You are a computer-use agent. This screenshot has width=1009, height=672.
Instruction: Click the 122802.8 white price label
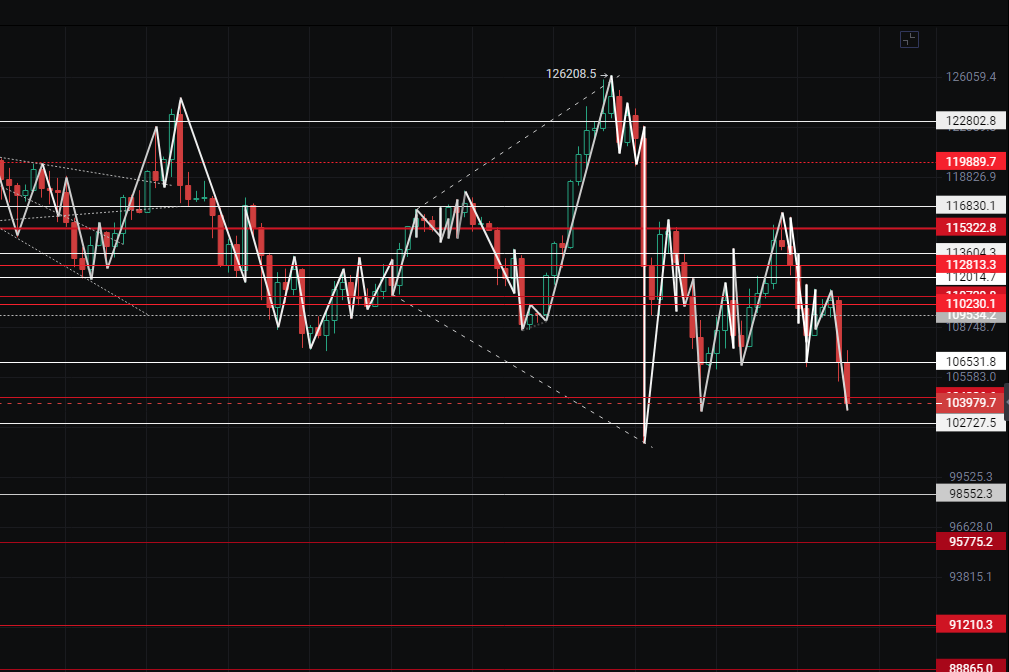[x=970, y=121]
